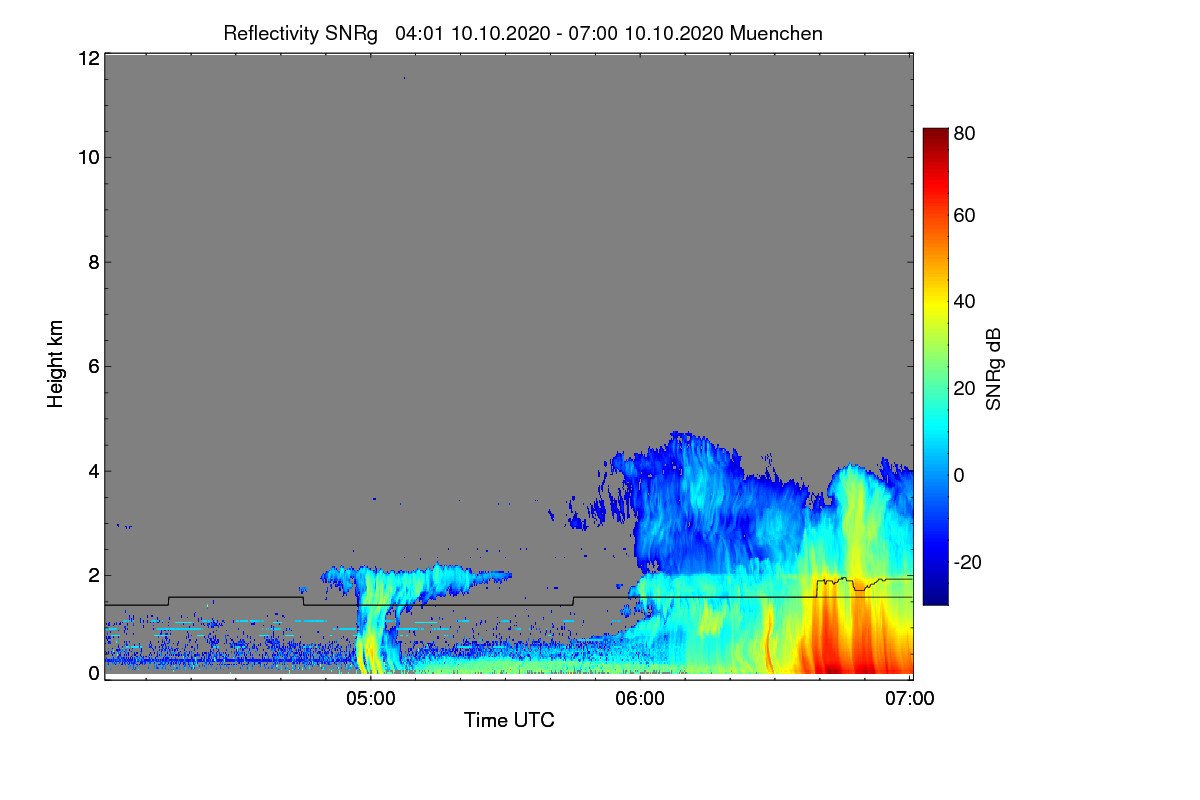Select the 'Height km' axis label
The height and width of the screenshot is (800, 1200).
[x=56, y=363]
